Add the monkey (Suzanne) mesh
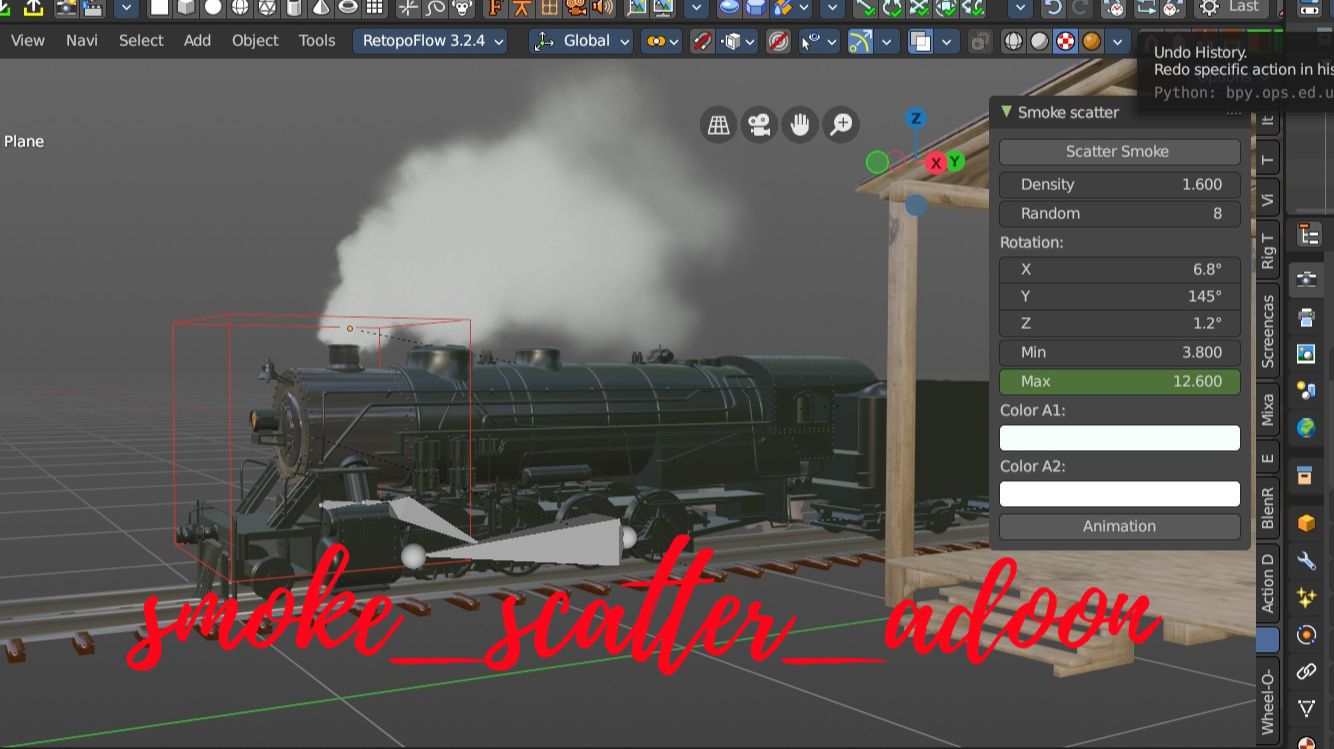Viewport: 1334px width, 749px height. 462,8
